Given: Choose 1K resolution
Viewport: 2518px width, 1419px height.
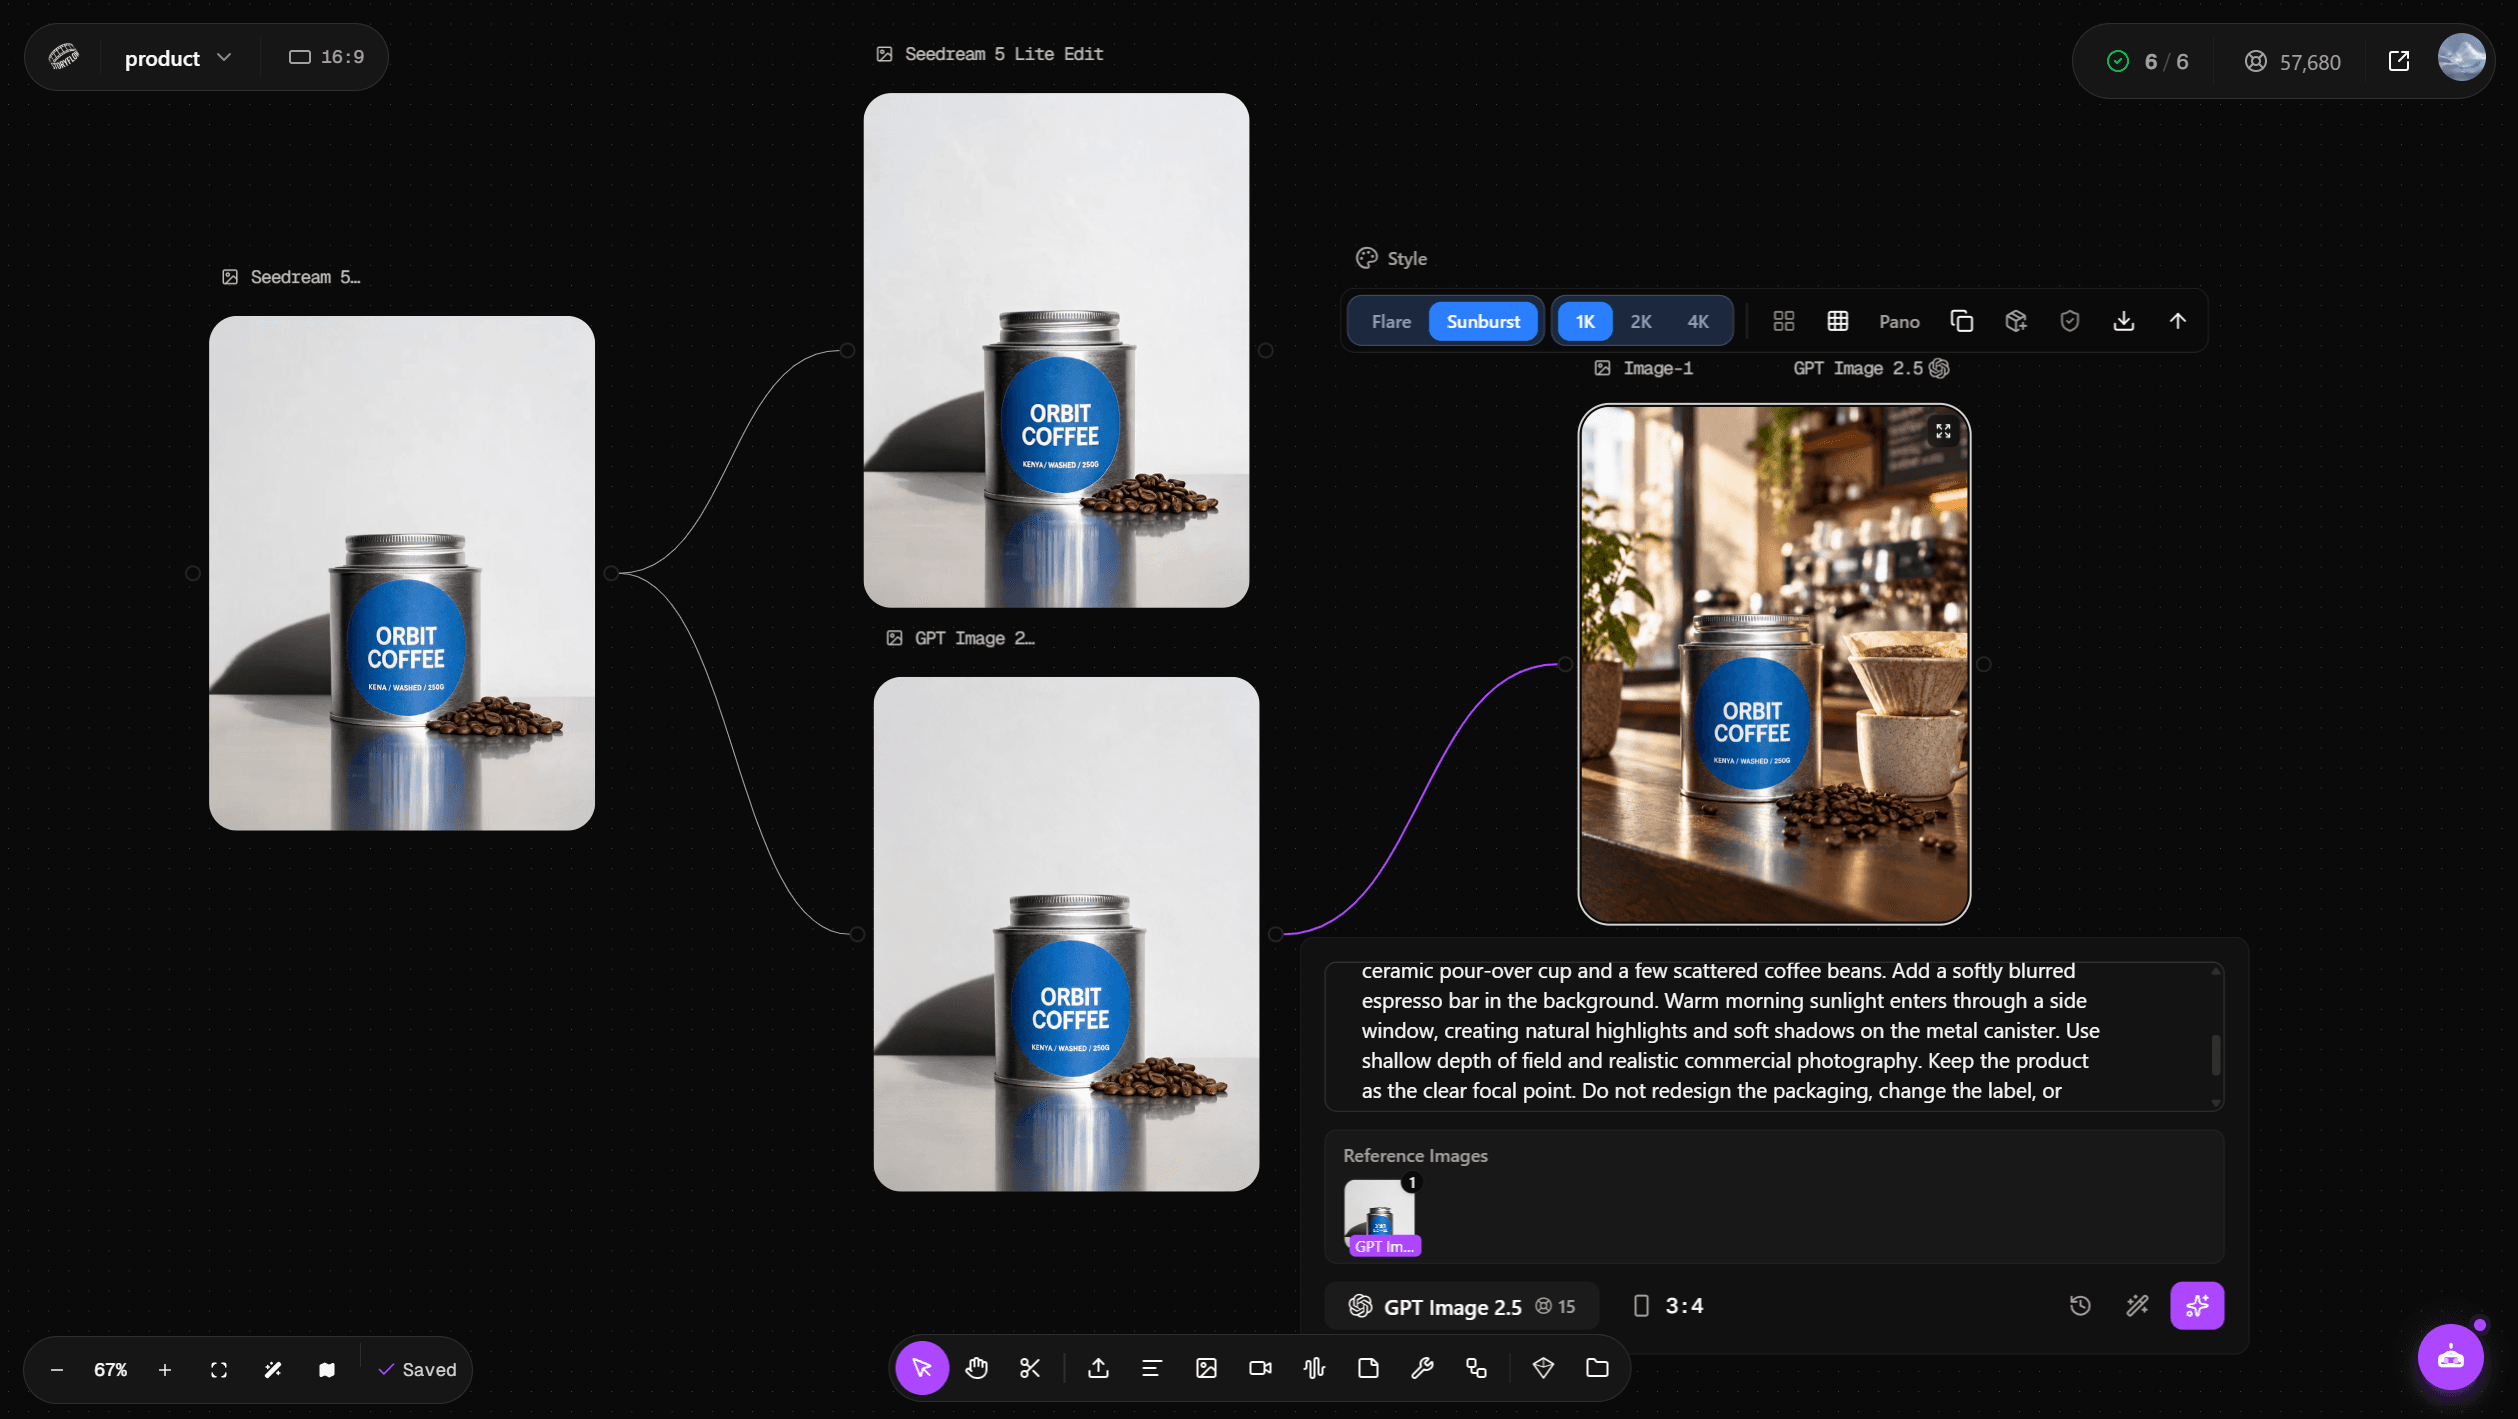Looking at the screenshot, I should (x=1585, y=321).
